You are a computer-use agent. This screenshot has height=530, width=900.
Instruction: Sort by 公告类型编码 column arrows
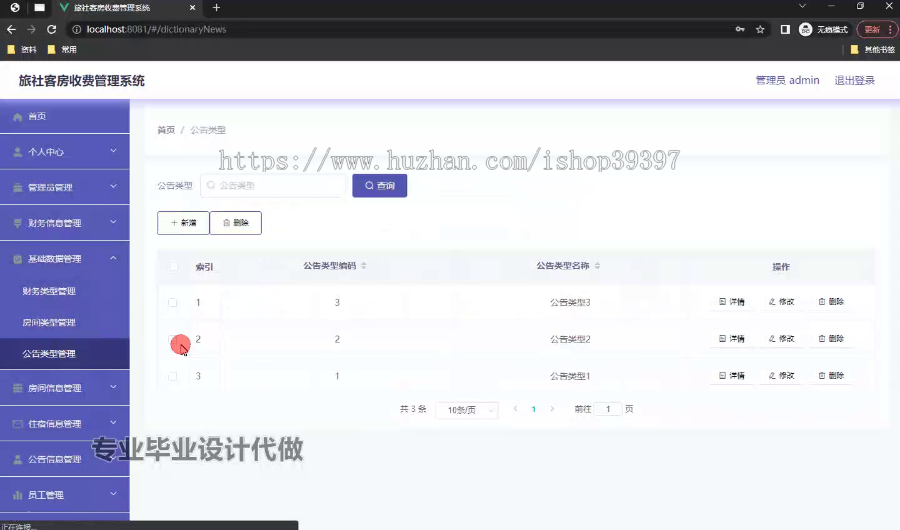click(363, 266)
